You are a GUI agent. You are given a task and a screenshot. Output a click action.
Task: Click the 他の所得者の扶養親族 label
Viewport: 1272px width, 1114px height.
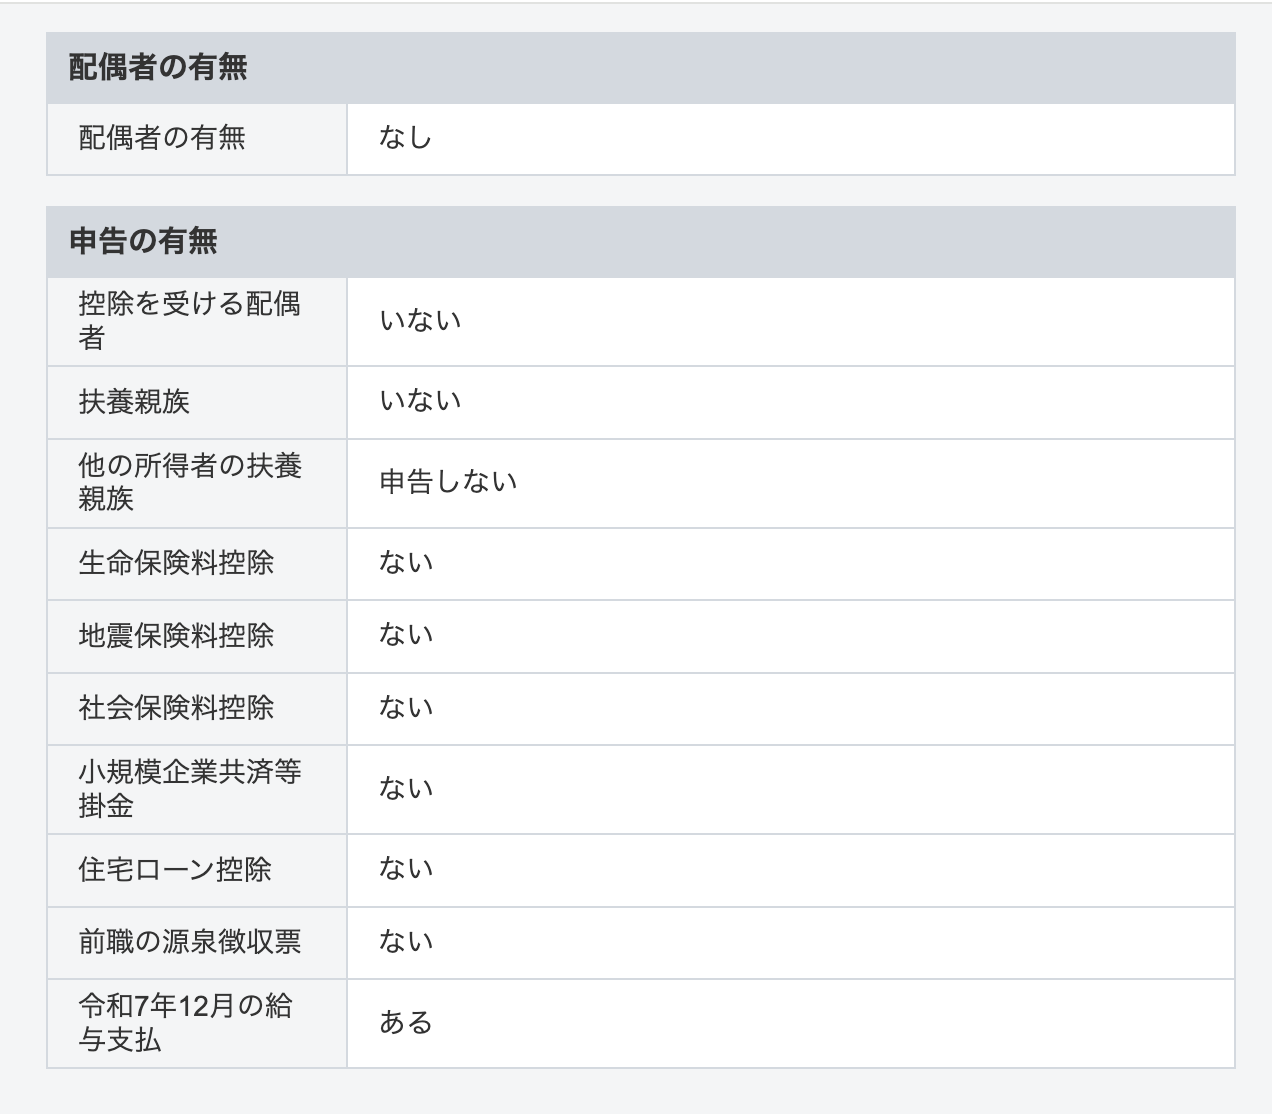coord(189,482)
